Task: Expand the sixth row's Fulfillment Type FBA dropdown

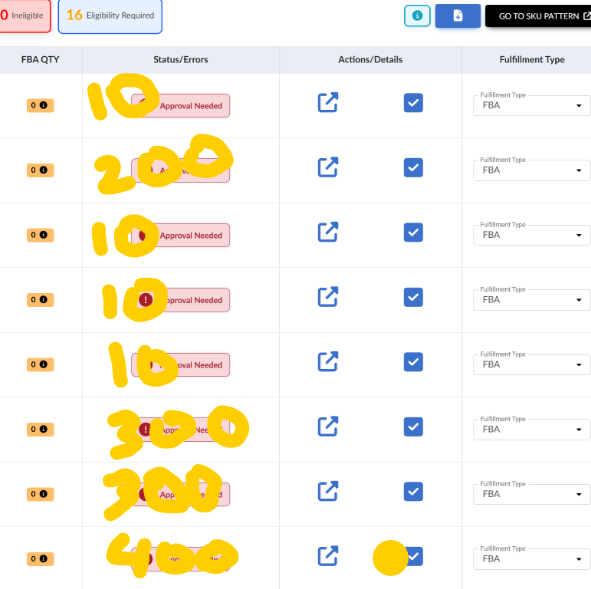Action: pos(532,430)
